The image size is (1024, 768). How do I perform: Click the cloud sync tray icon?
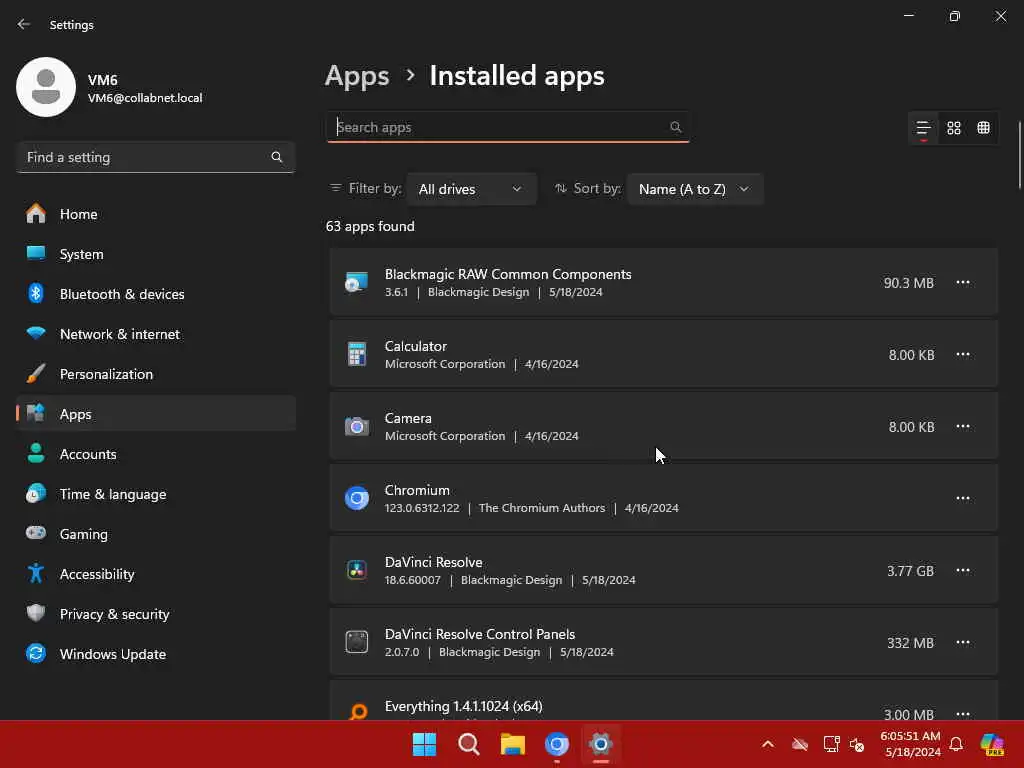click(x=800, y=744)
